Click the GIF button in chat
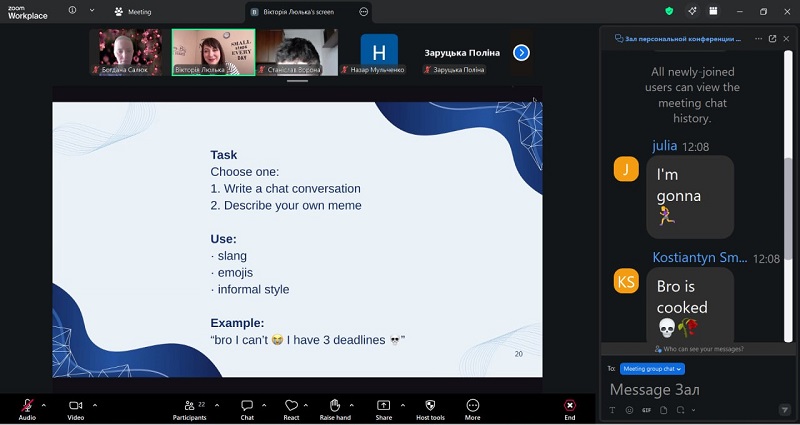The width and height of the screenshot is (800, 425). click(x=645, y=410)
